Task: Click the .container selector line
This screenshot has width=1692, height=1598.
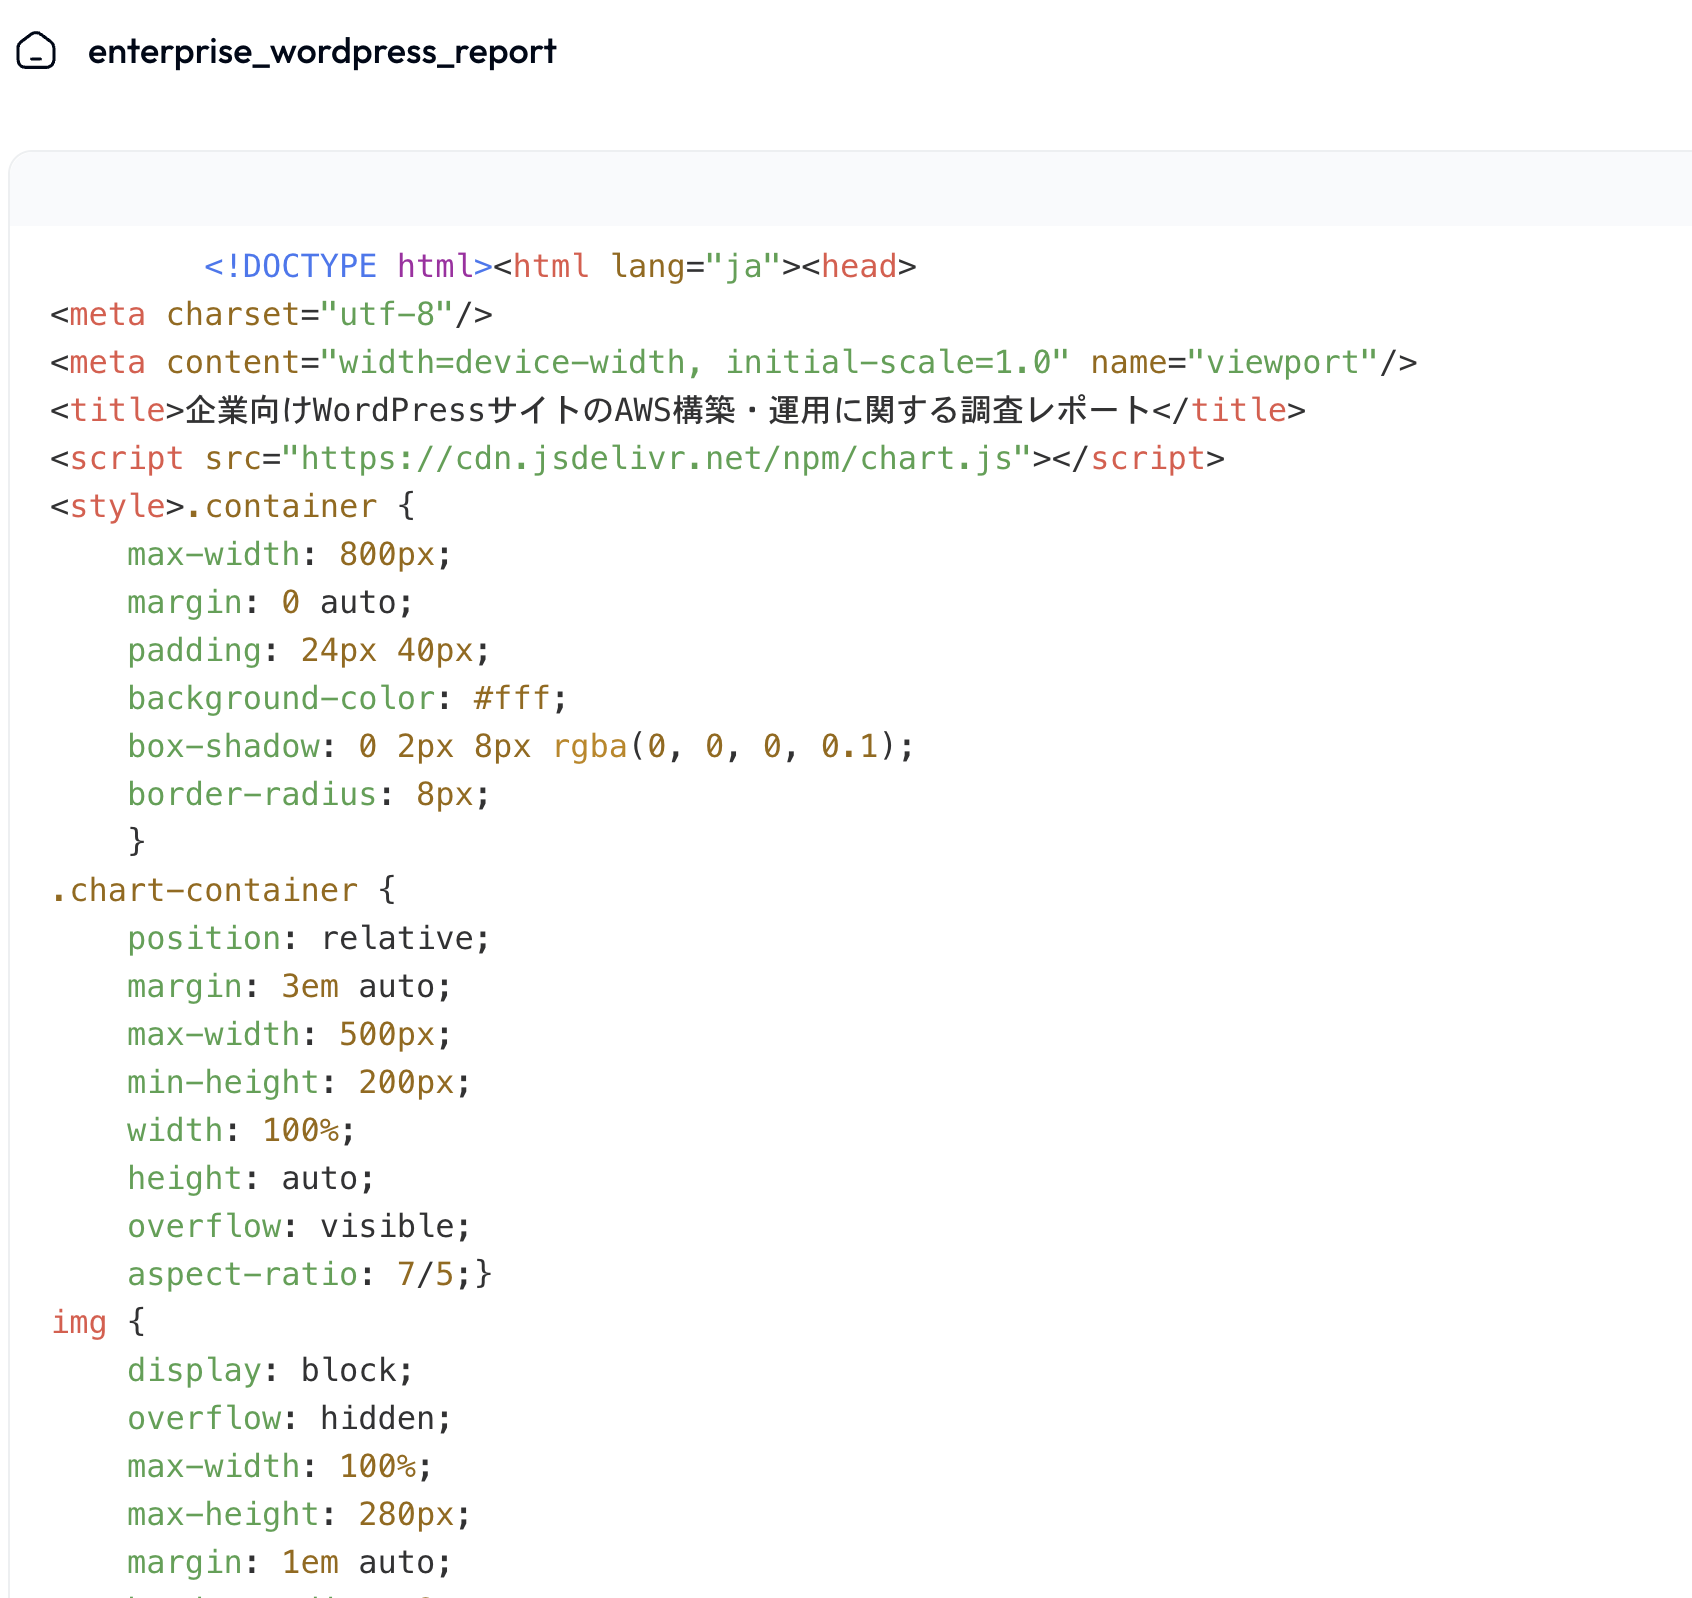Action: pyautogui.click(x=232, y=506)
